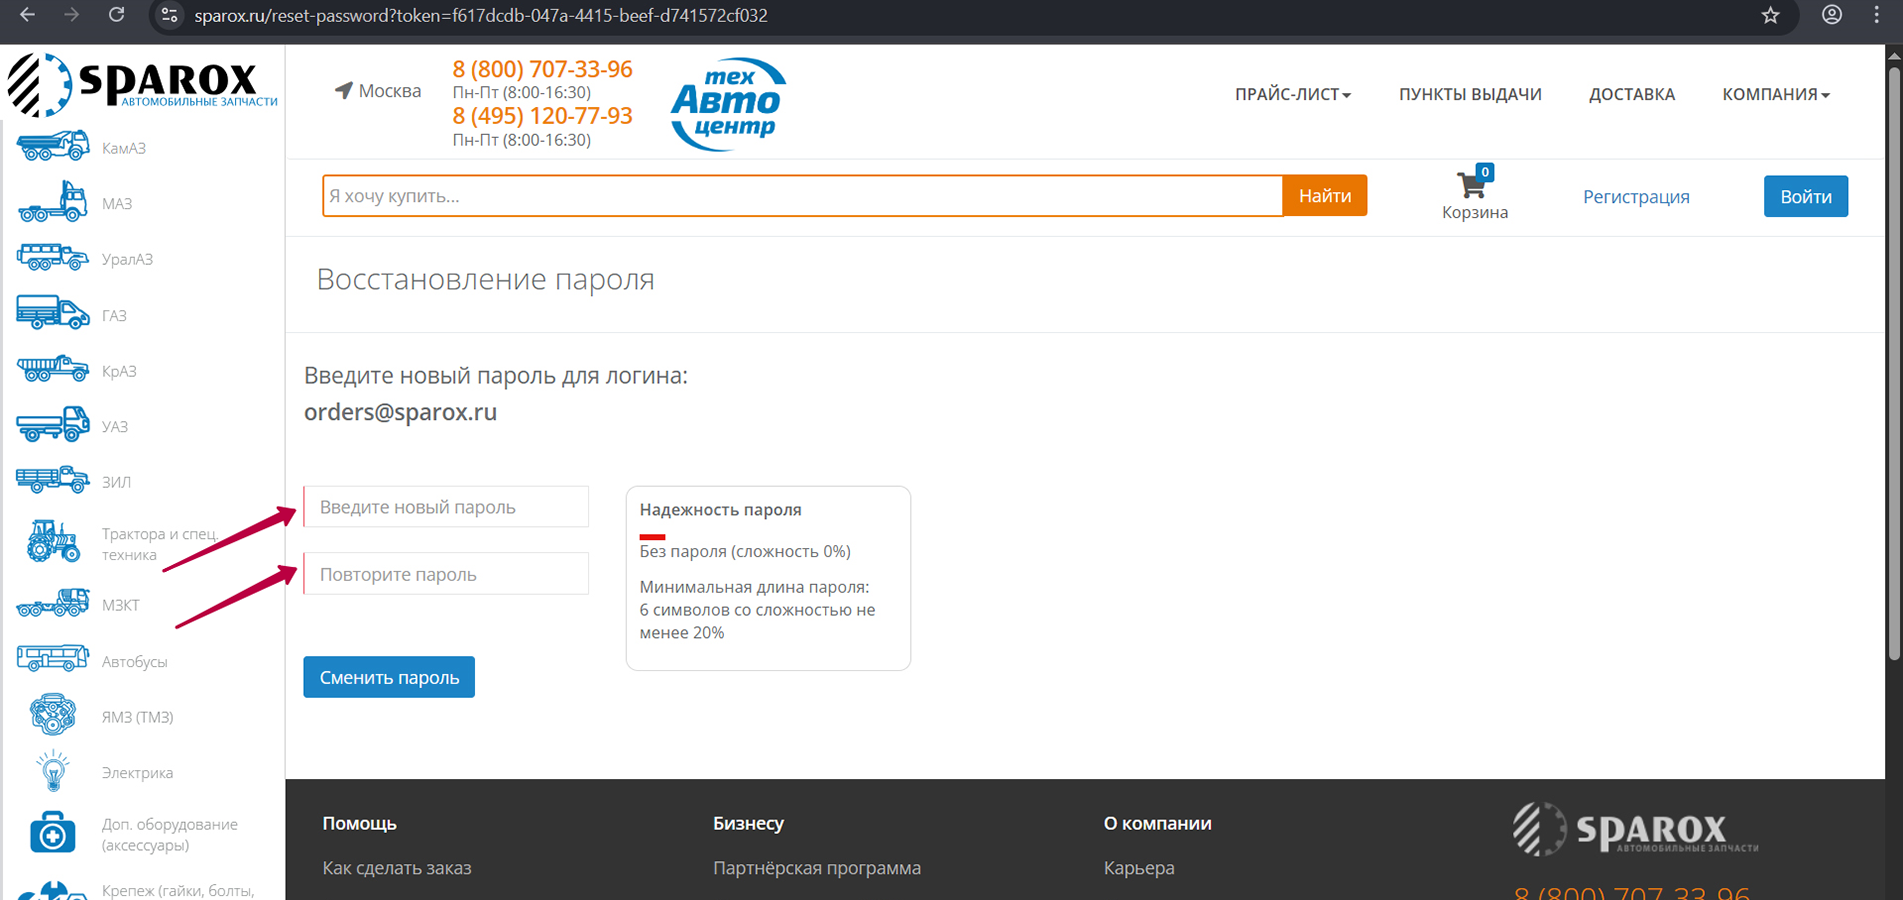The height and width of the screenshot is (900, 1903).
Task: Open the first-aid kit accessories icon
Action: 52,832
